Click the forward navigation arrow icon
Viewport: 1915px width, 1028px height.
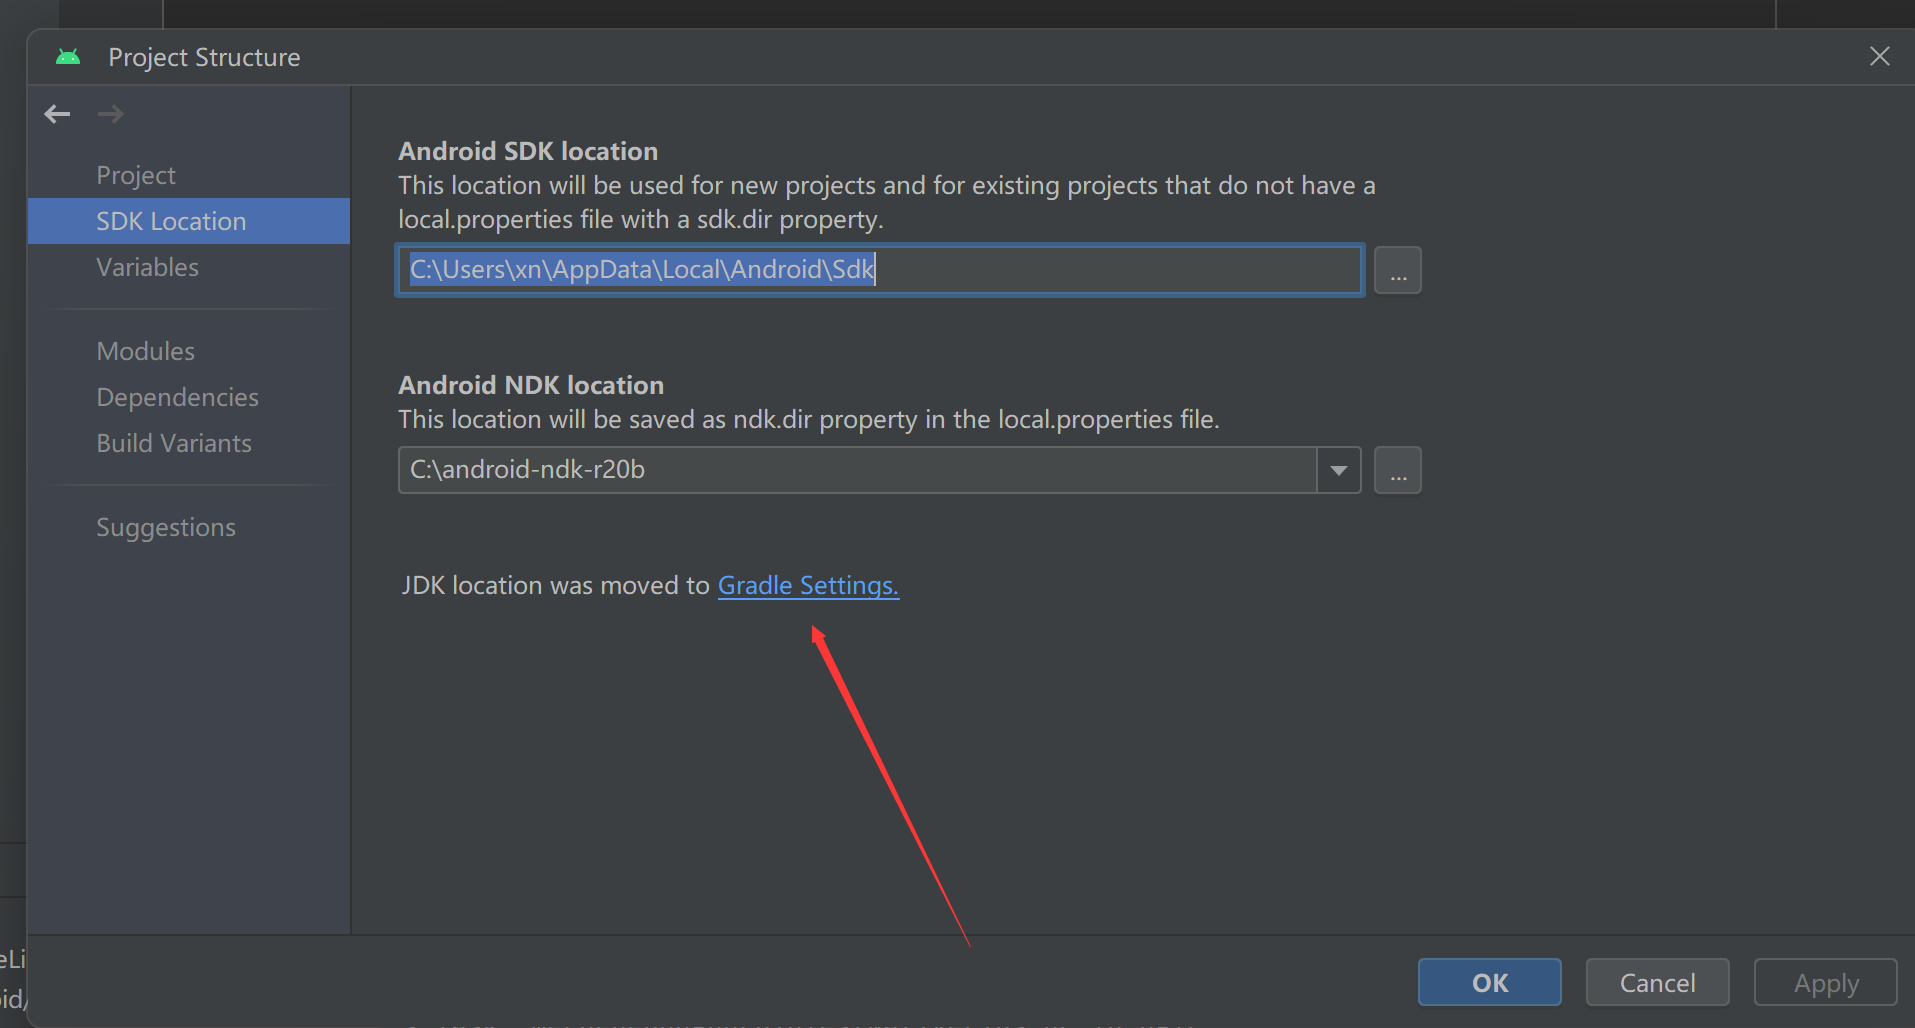pos(111,114)
